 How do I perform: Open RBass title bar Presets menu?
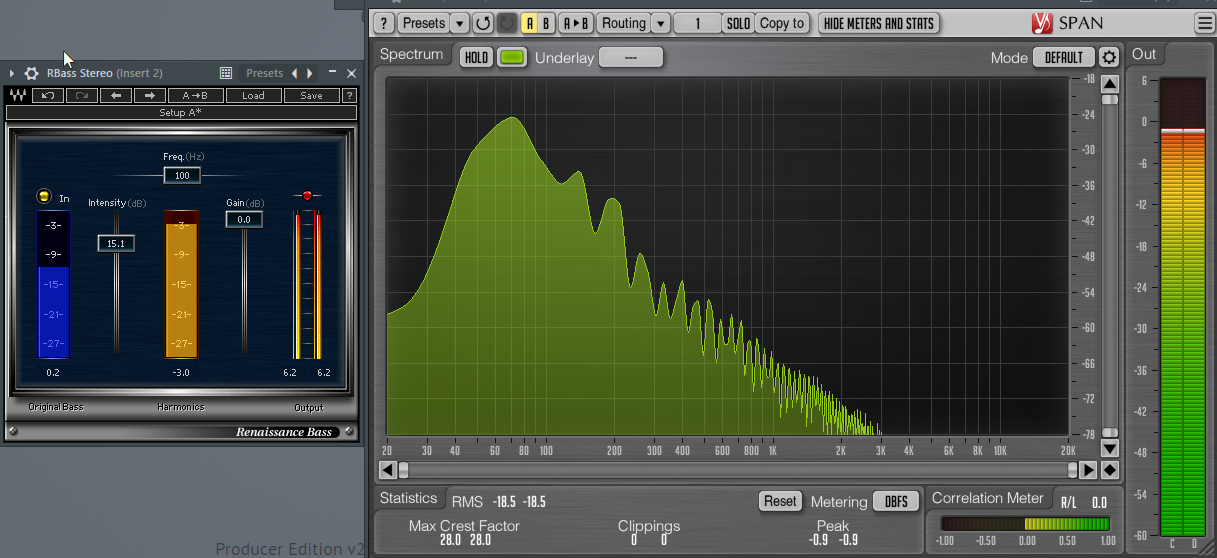pyautogui.click(x=265, y=73)
